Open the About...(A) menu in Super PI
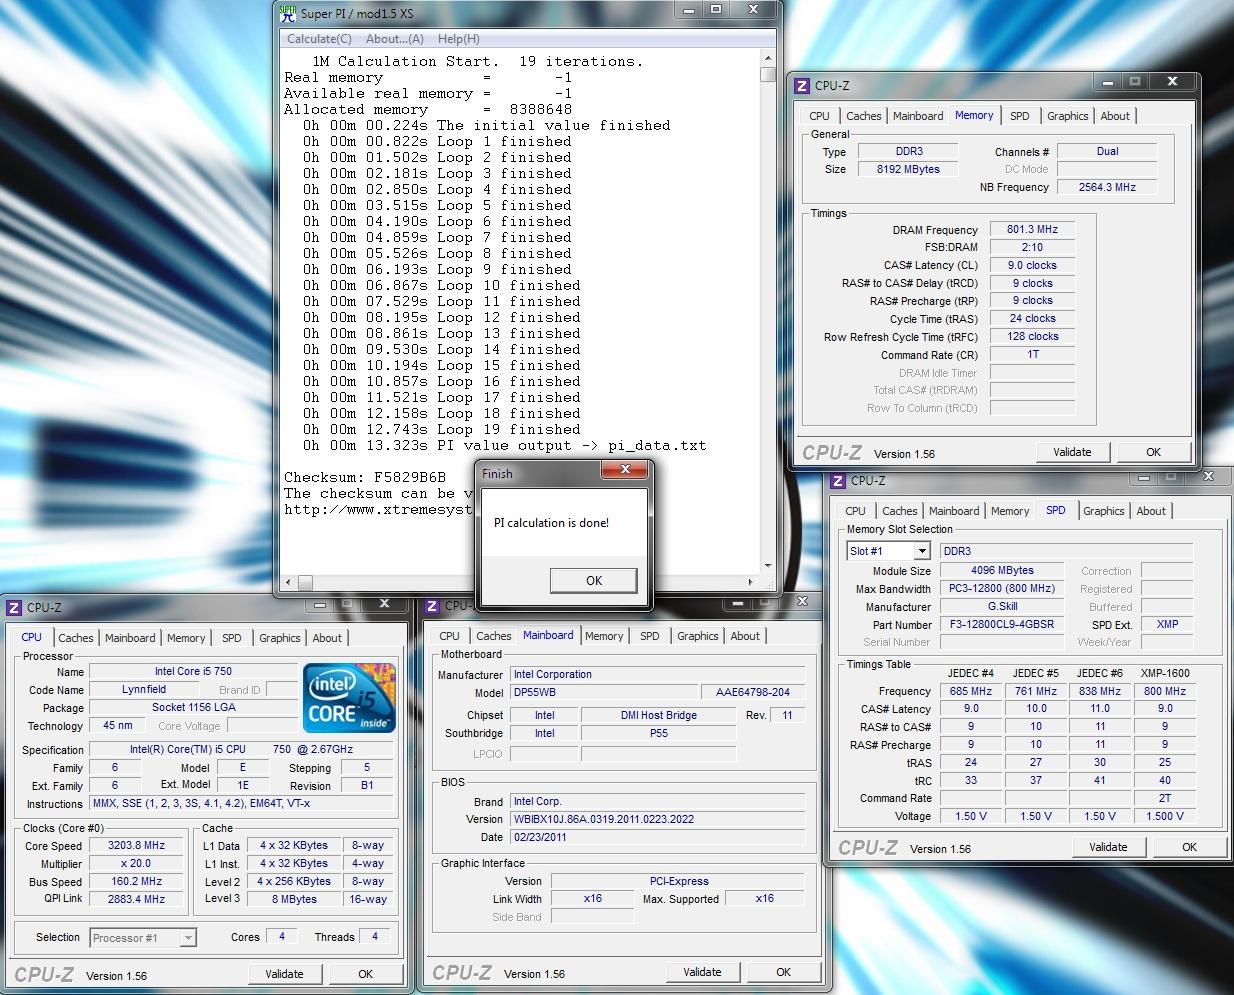This screenshot has width=1234, height=995. point(395,39)
